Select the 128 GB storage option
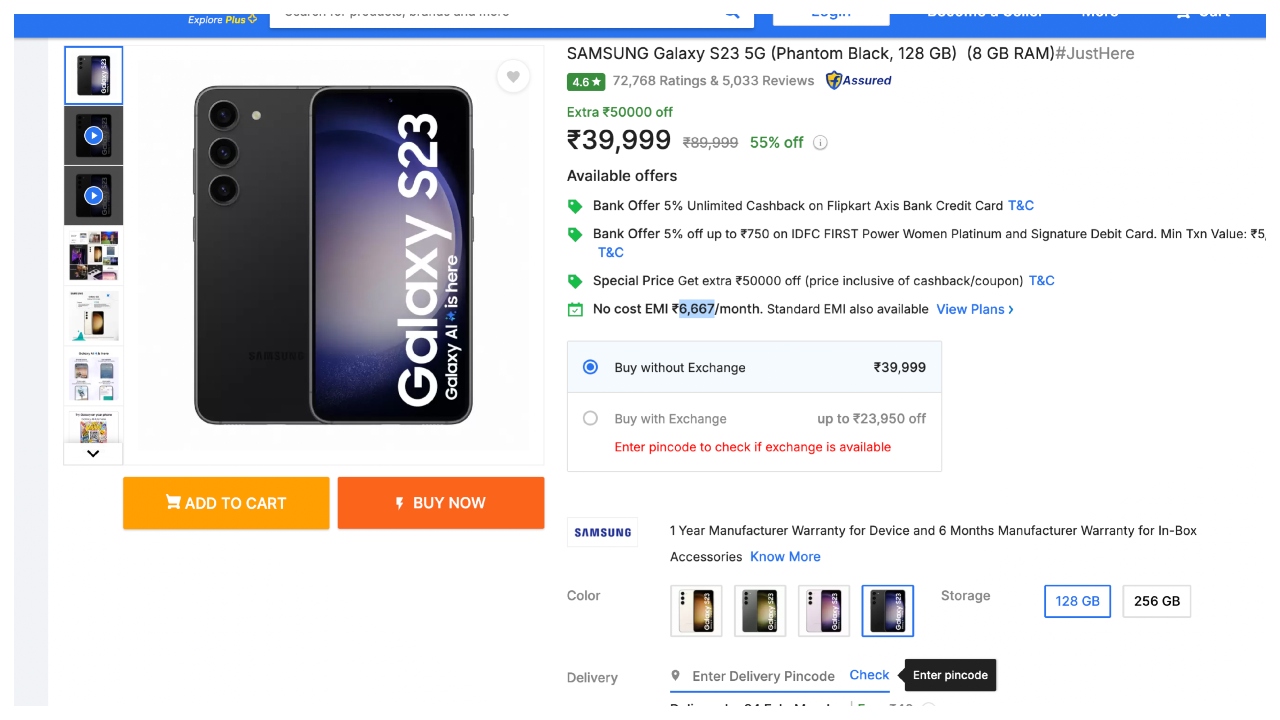The width and height of the screenshot is (1280, 720). pyautogui.click(x=1077, y=601)
